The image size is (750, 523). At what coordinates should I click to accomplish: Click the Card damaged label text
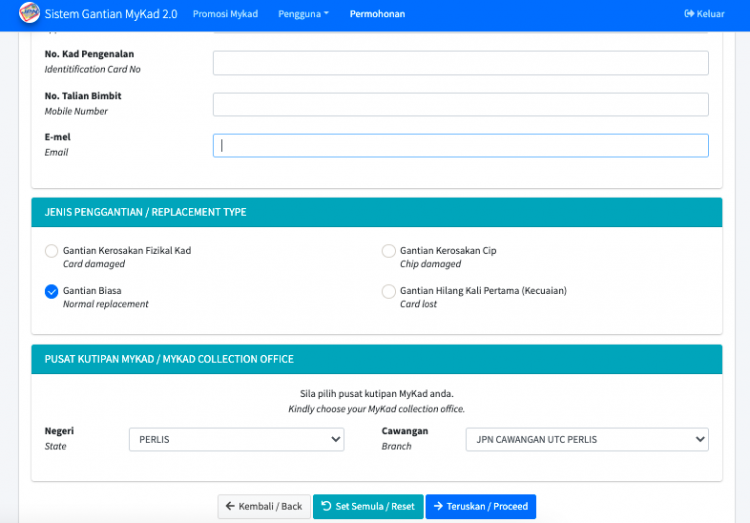(x=94, y=264)
